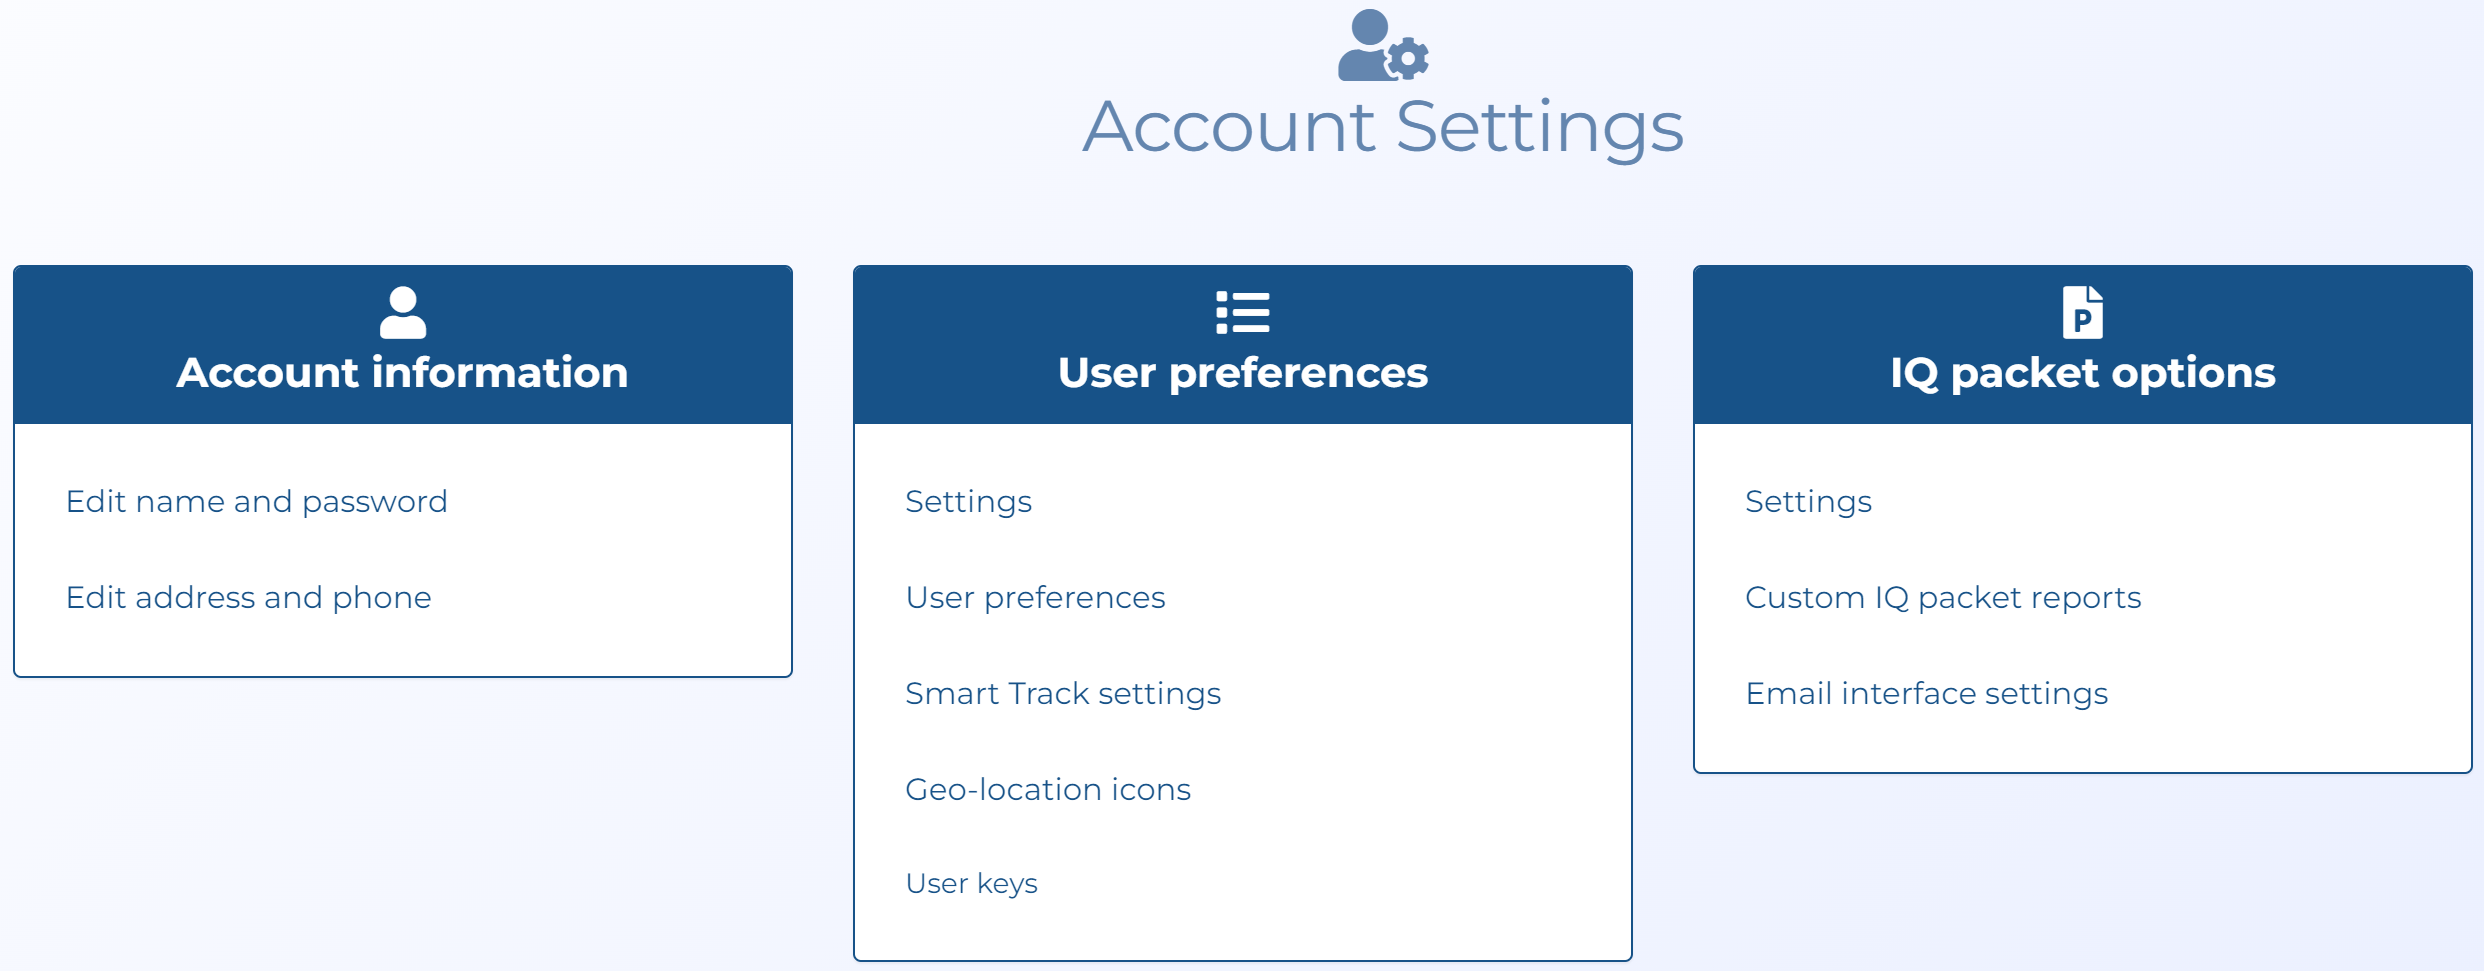This screenshot has width=2484, height=971.
Task: Open Edit name and password
Action: click(256, 501)
